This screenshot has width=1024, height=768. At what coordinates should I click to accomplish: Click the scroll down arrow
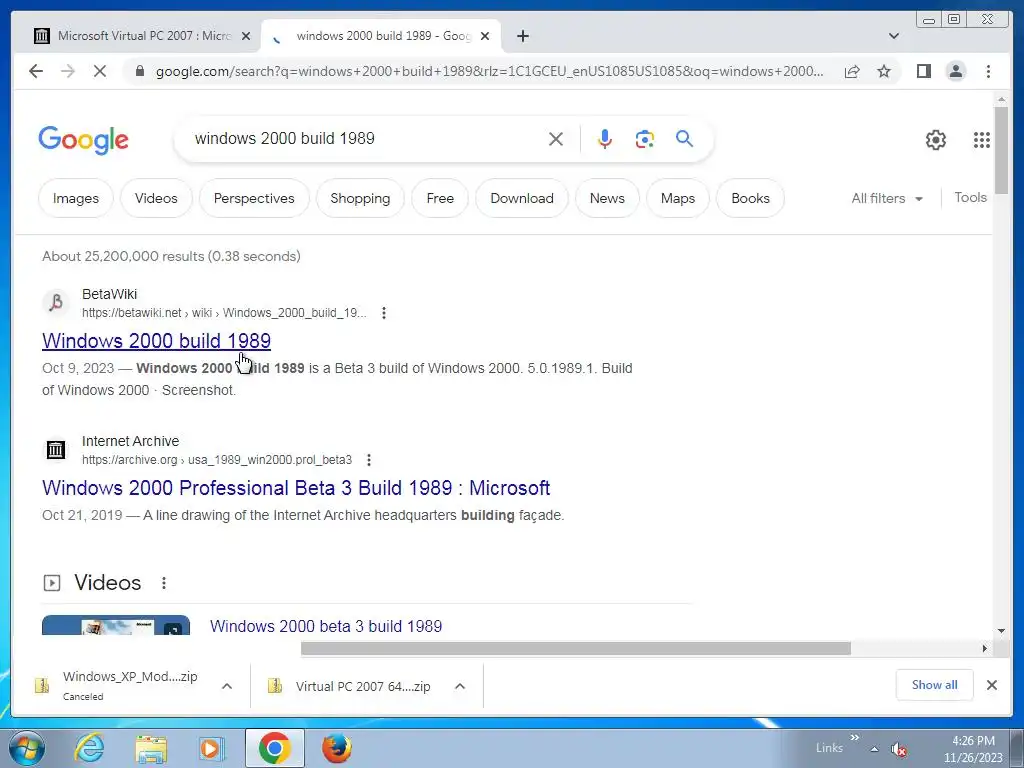(1001, 631)
